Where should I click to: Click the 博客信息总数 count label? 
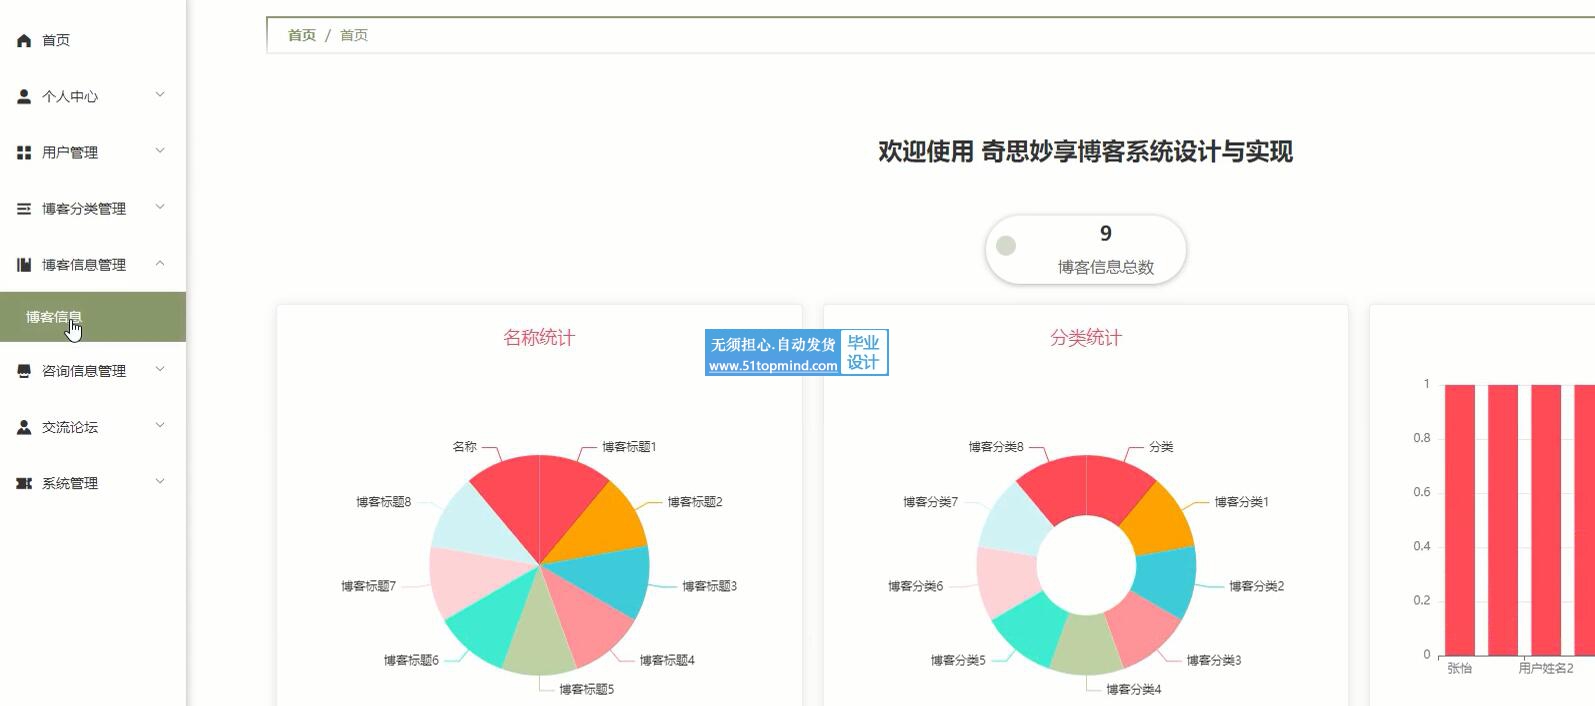pos(1106,267)
